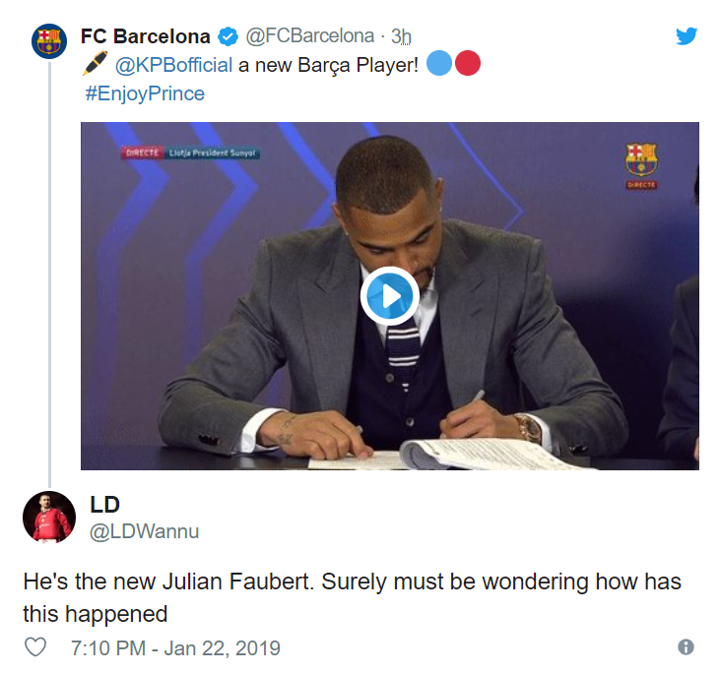The width and height of the screenshot is (720, 673).
Task: Click the Barça crest in the video corner
Action: (x=640, y=160)
